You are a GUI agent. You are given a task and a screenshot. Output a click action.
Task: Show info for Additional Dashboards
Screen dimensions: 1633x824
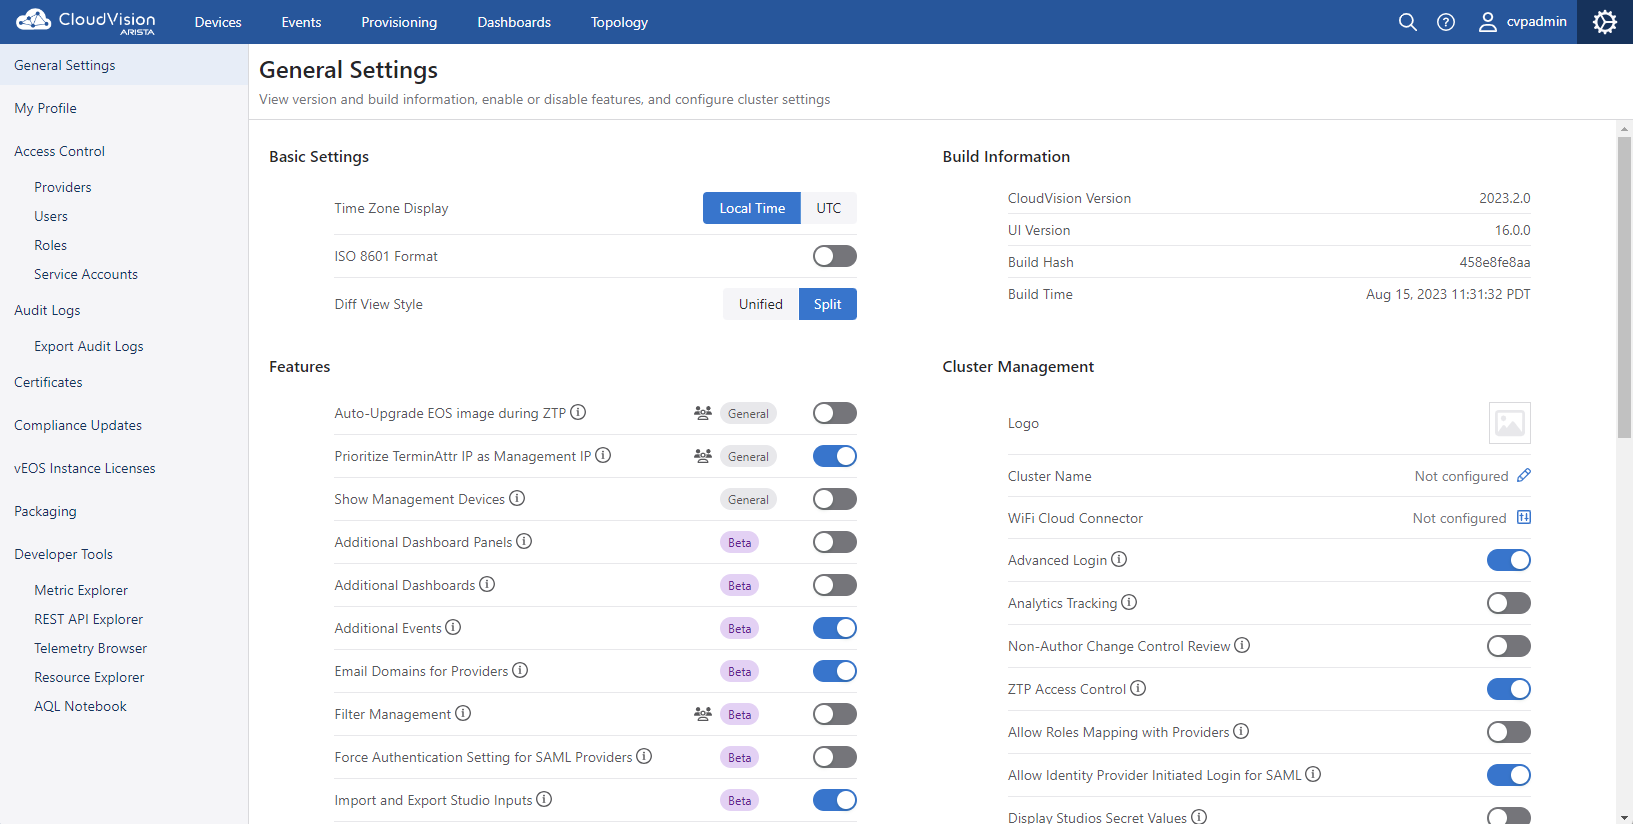487,584
